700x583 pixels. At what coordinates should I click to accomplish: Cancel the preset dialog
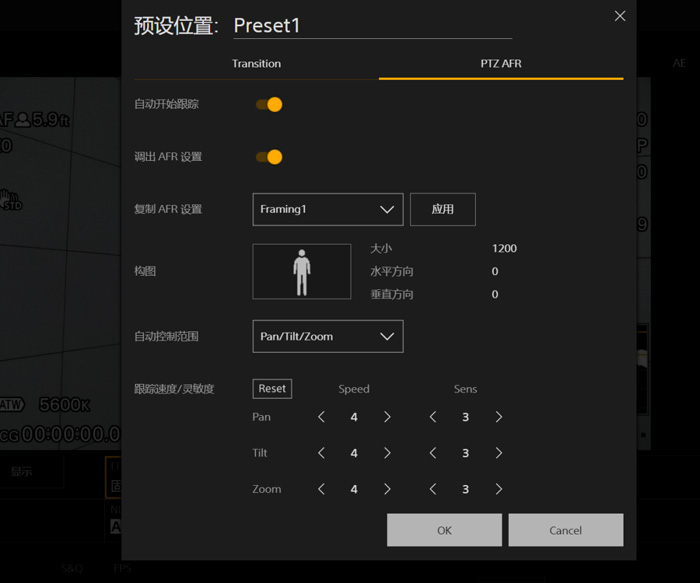[565, 530]
